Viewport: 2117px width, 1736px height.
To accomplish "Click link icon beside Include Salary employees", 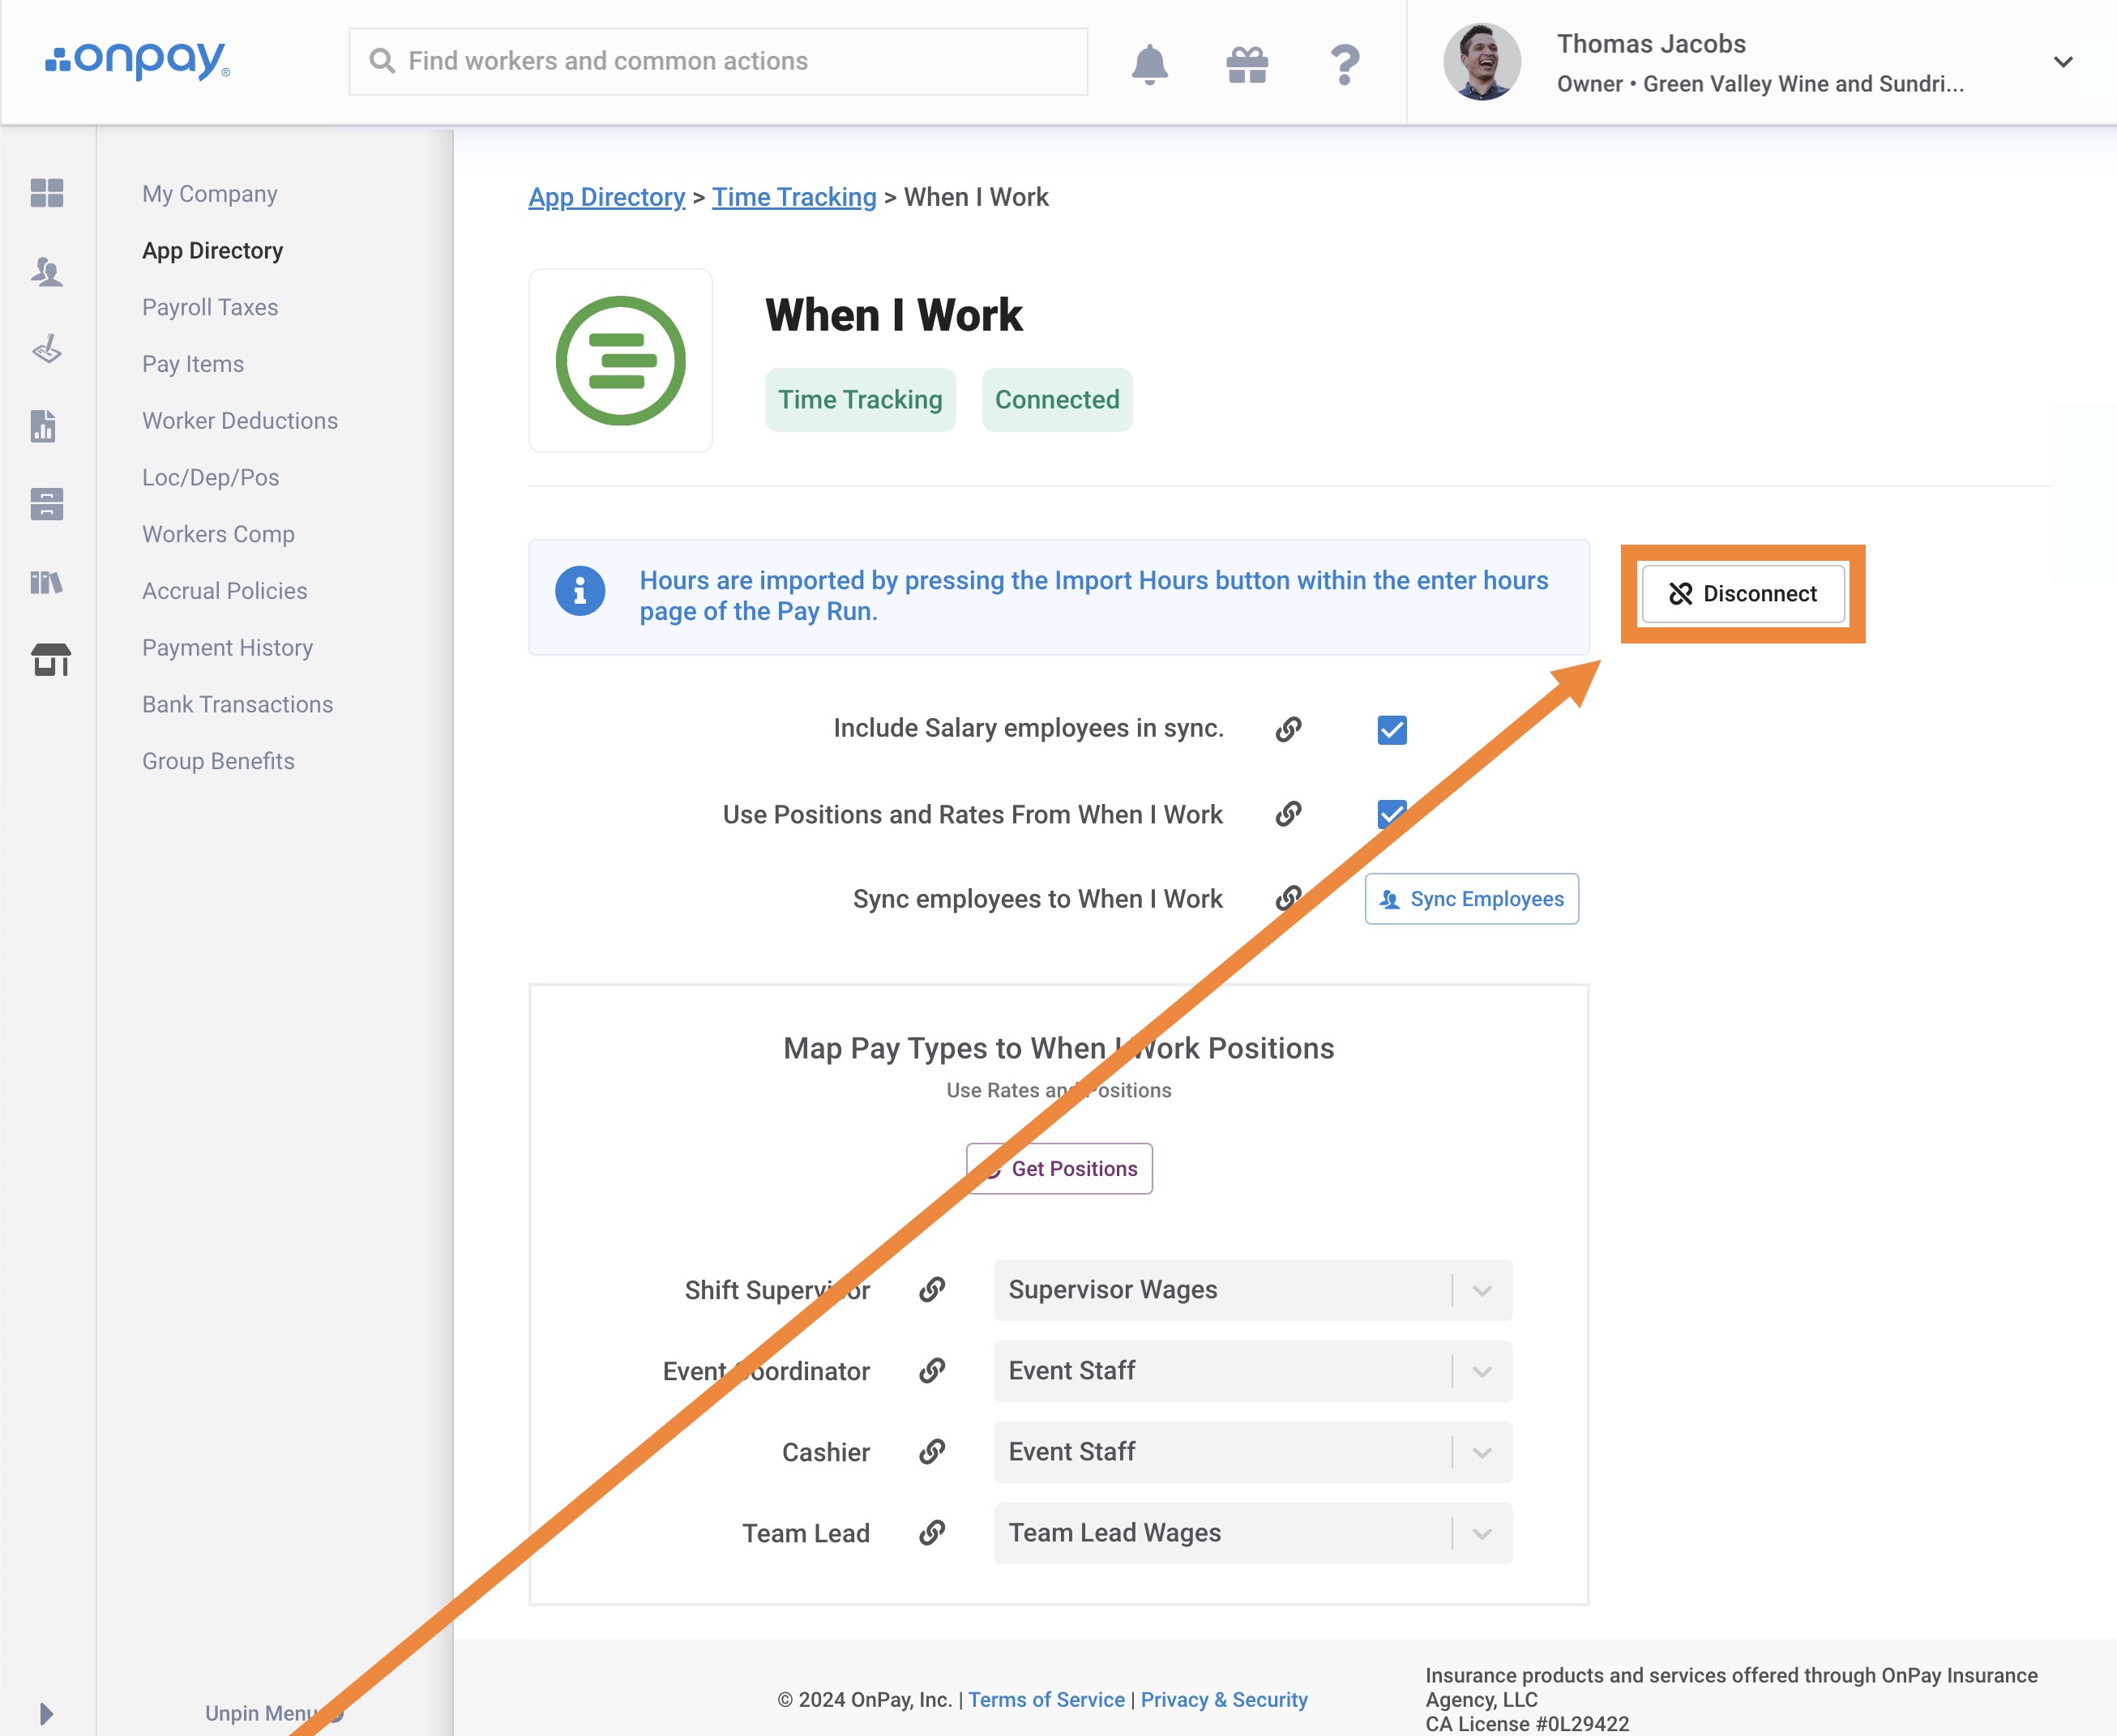I will click(x=1288, y=729).
